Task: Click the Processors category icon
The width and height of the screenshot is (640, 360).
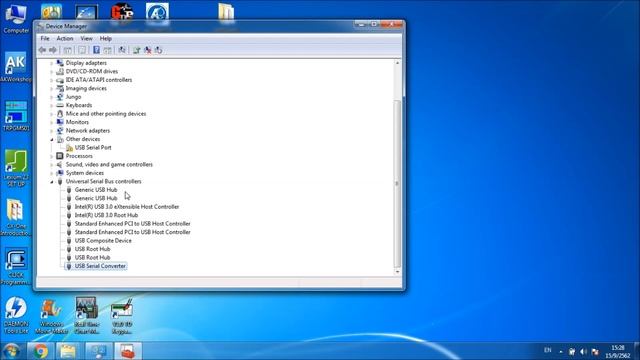Action: coord(60,156)
